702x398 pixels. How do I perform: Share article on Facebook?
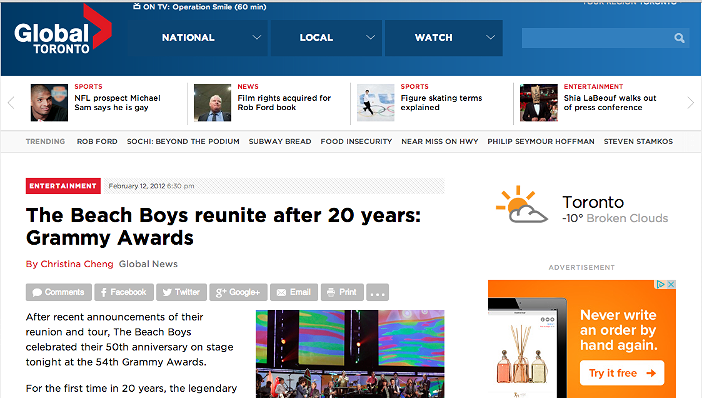[x=124, y=292]
